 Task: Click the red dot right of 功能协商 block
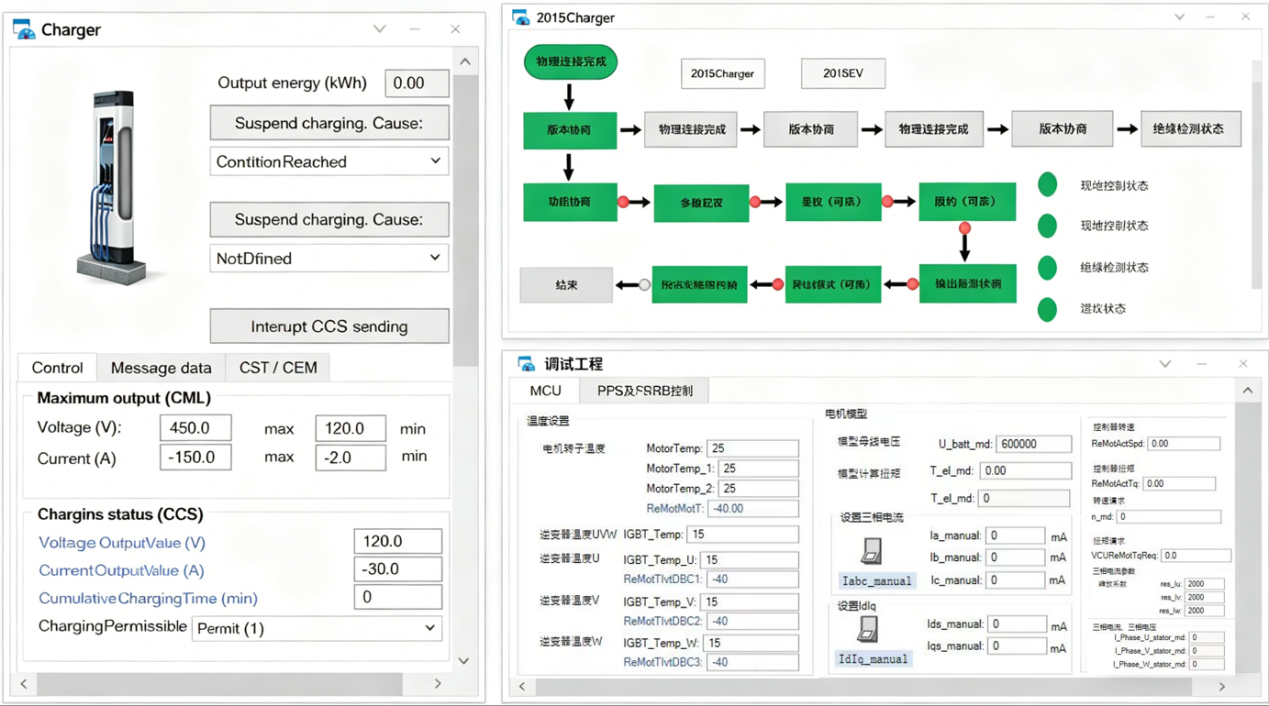click(x=623, y=202)
